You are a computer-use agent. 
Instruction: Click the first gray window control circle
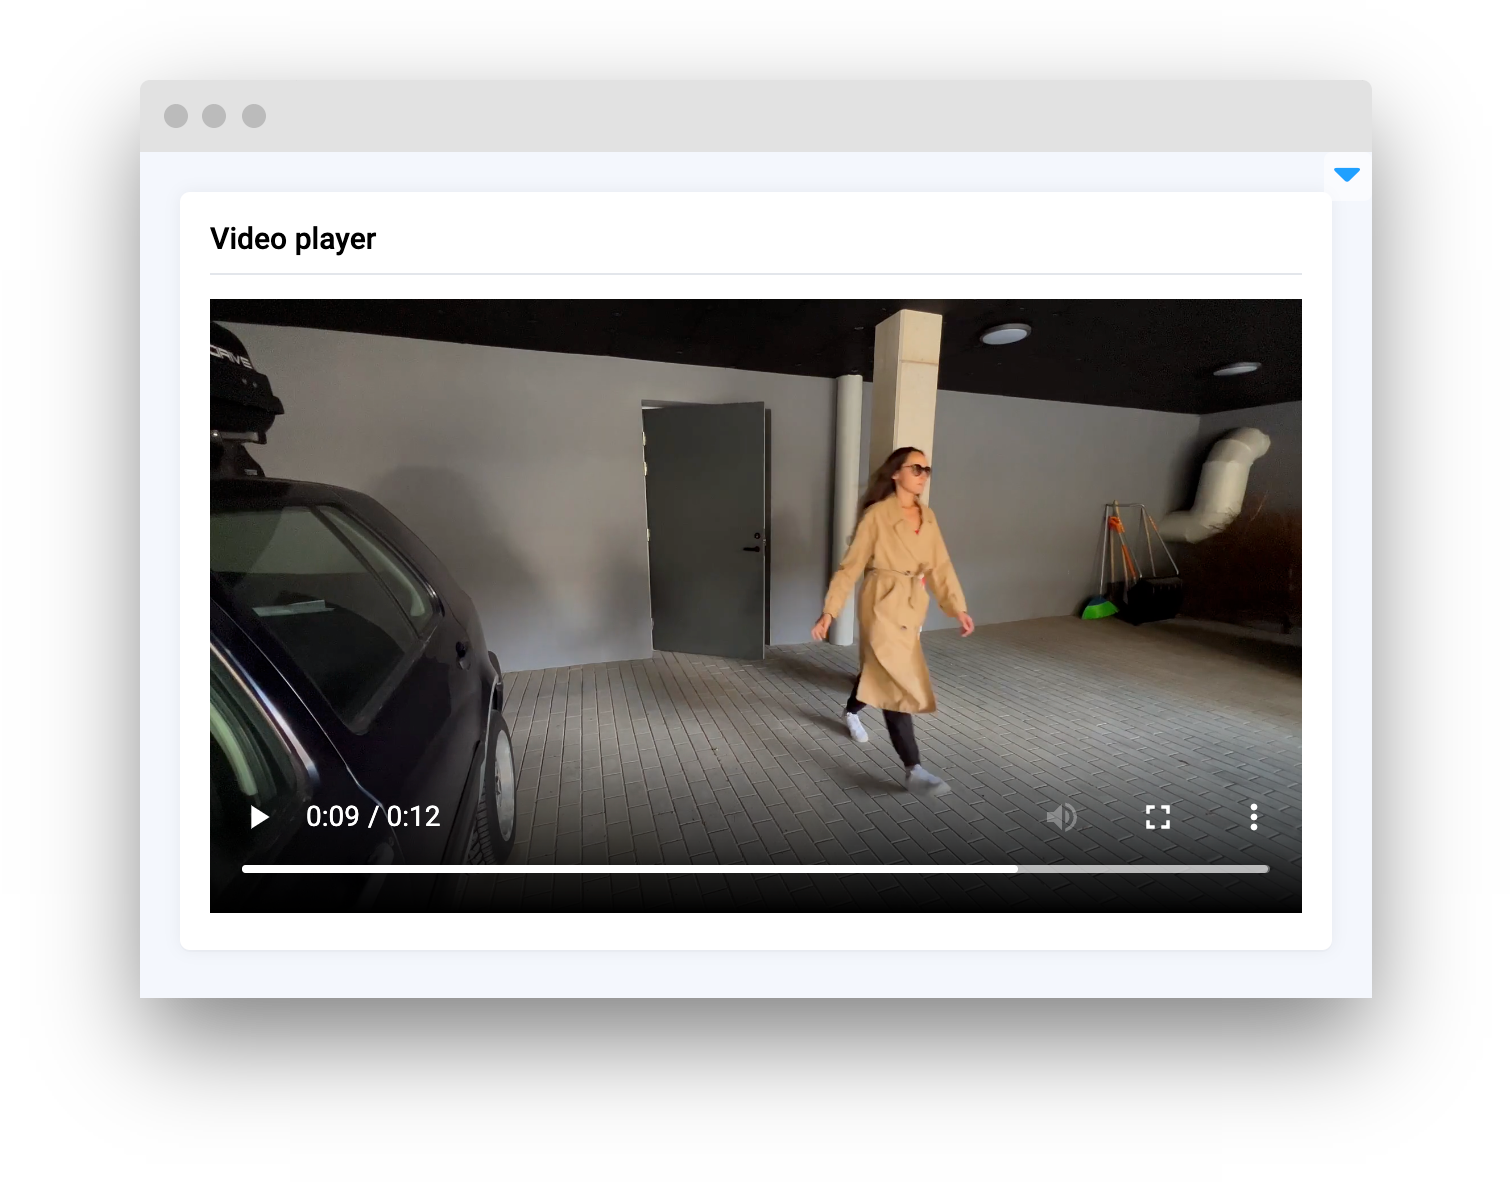pyautogui.click(x=176, y=116)
